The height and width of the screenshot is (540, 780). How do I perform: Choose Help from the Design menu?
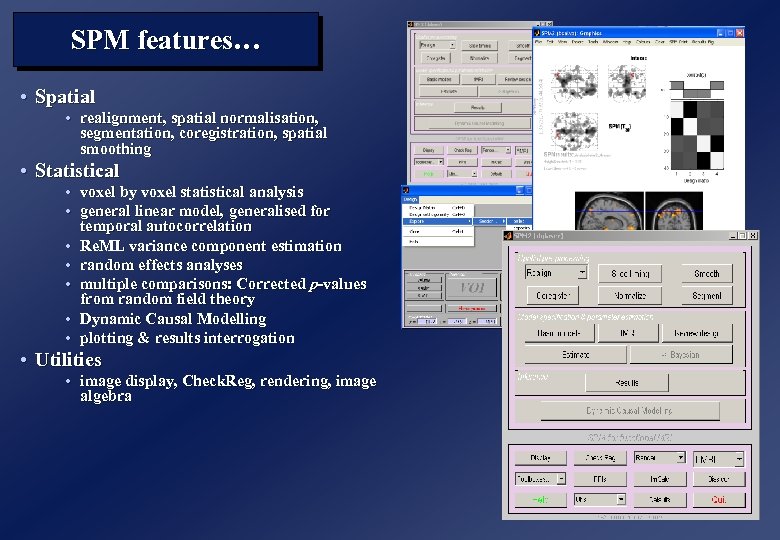coord(437,242)
